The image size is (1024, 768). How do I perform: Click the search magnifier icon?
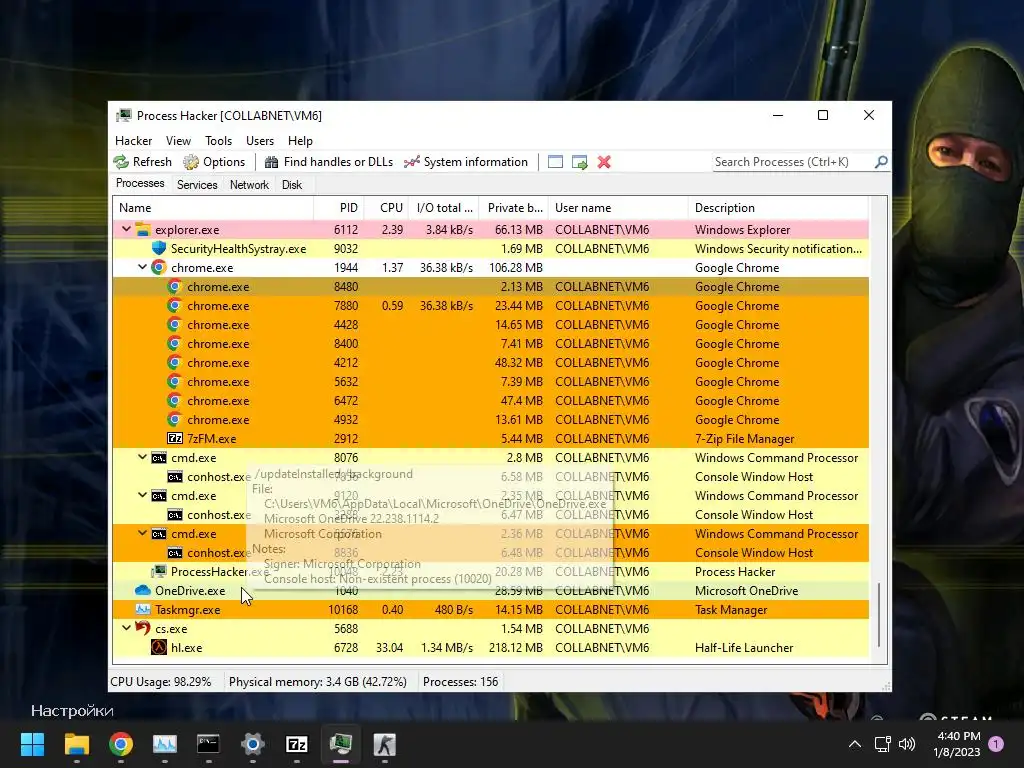pyautogui.click(x=881, y=161)
